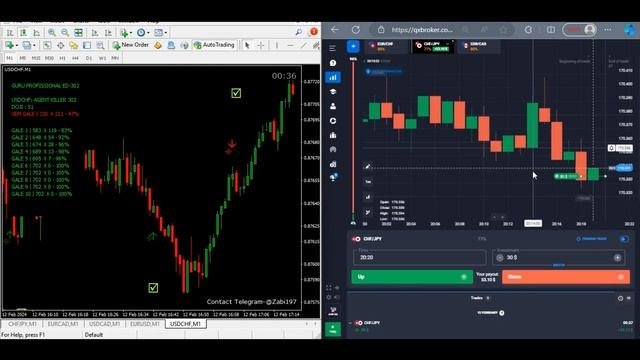Screen dimensions: 640x360
Task: Add new asset with blue plus button
Action: [353, 47]
